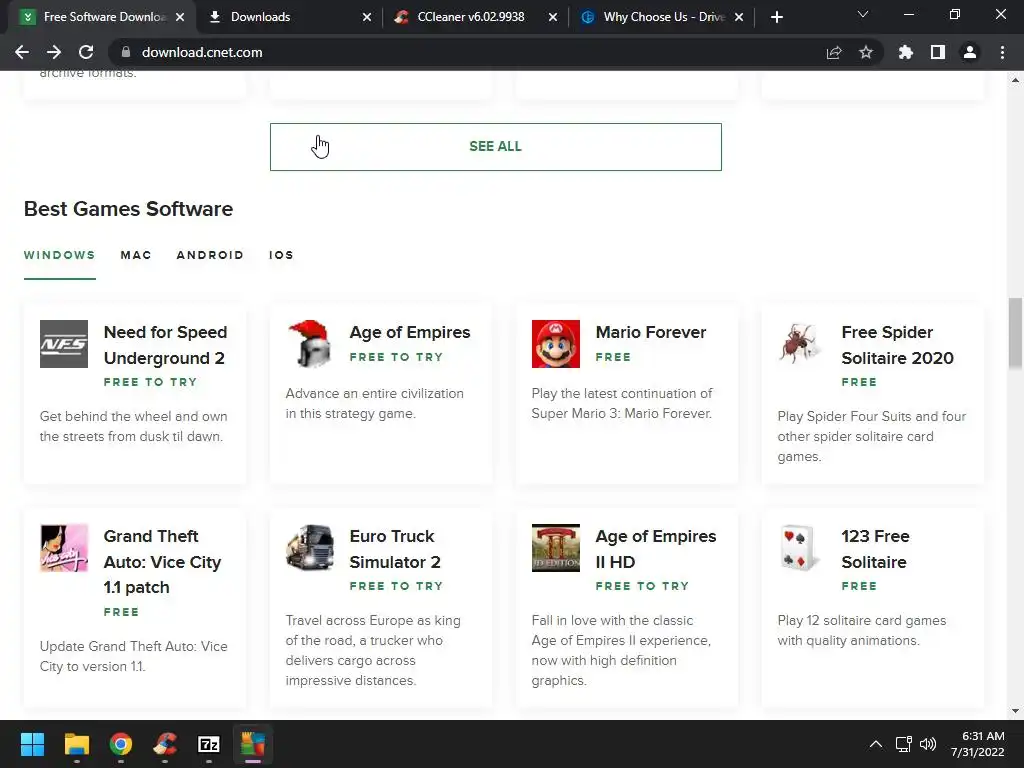Reload the current page
Screen dimensions: 1024x768
coord(86,52)
